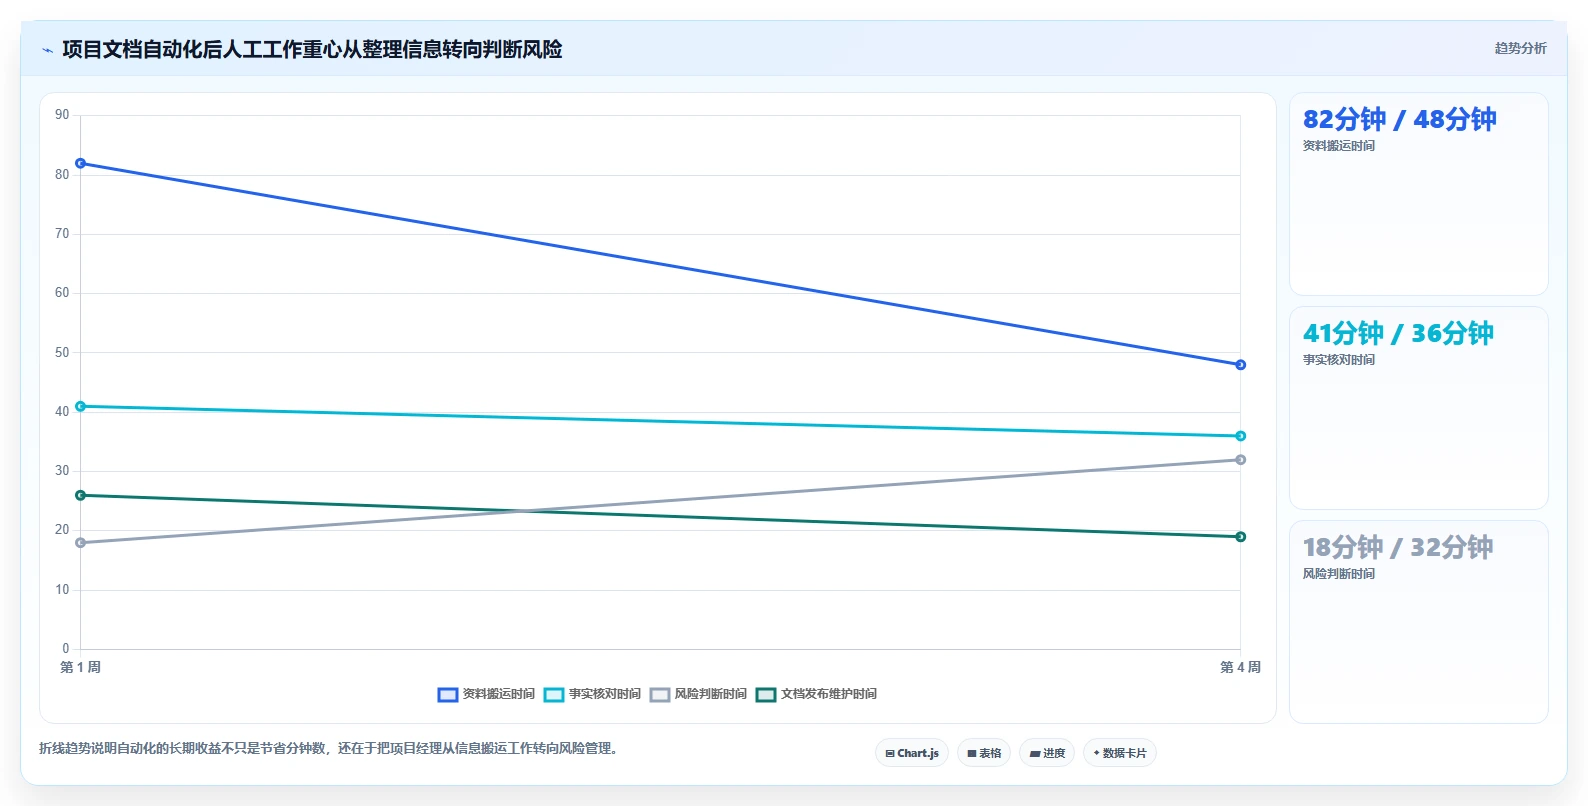
Task: Toggle the 事实核对时间 legend color box
Action: 554,695
